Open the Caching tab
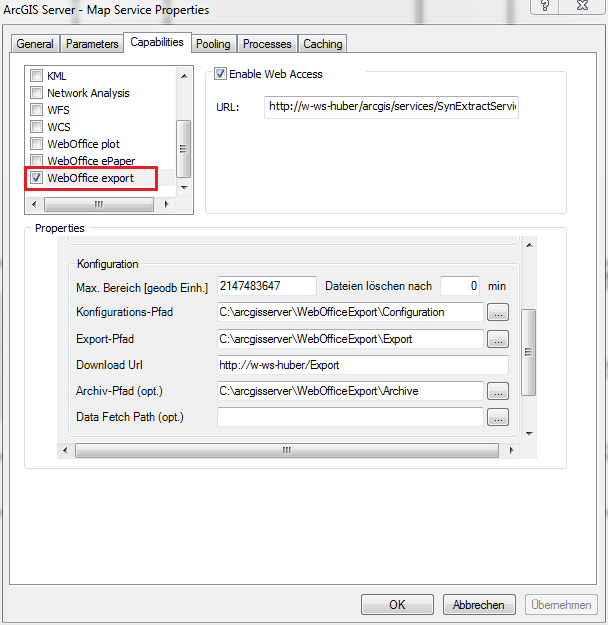This screenshot has width=608, height=625. (323, 43)
